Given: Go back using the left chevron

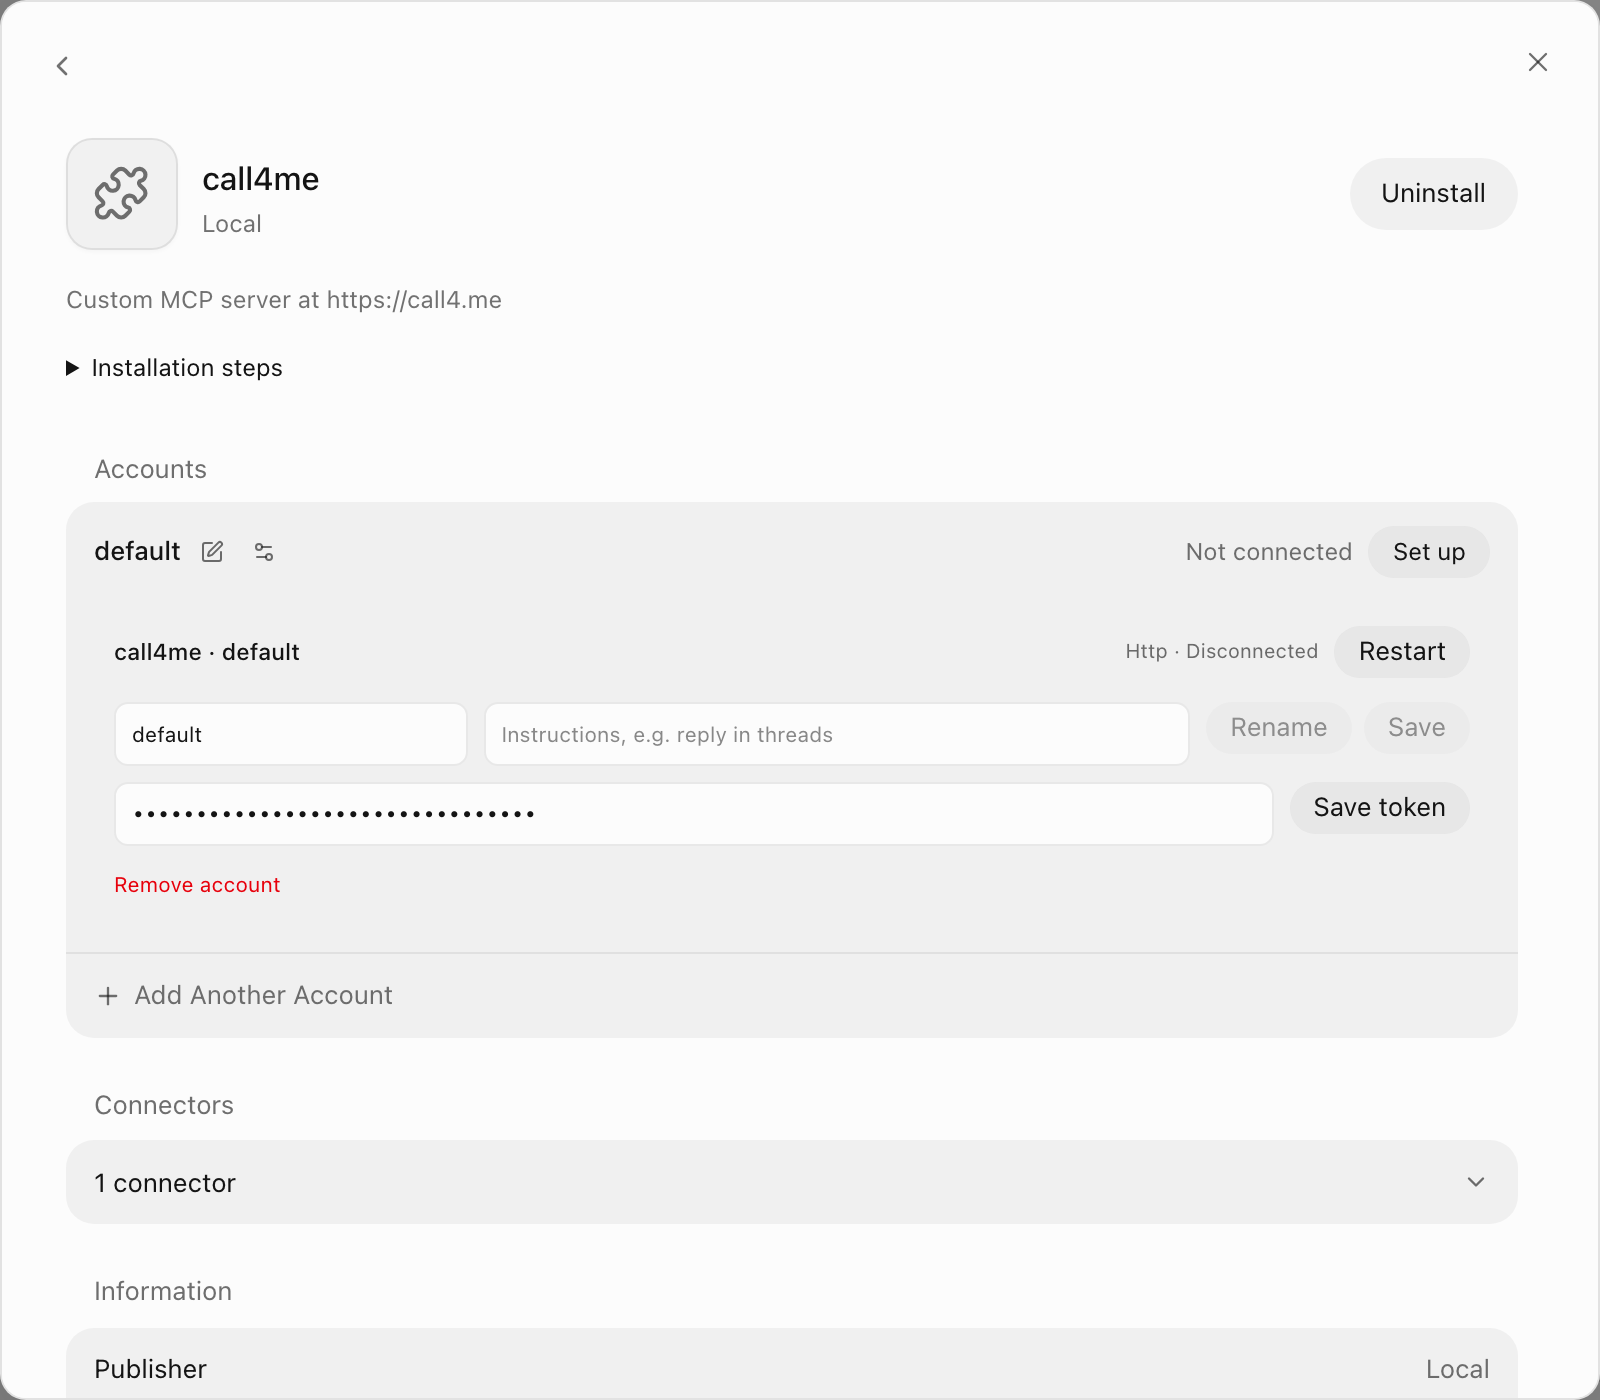Looking at the screenshot, I should (62, 66).
